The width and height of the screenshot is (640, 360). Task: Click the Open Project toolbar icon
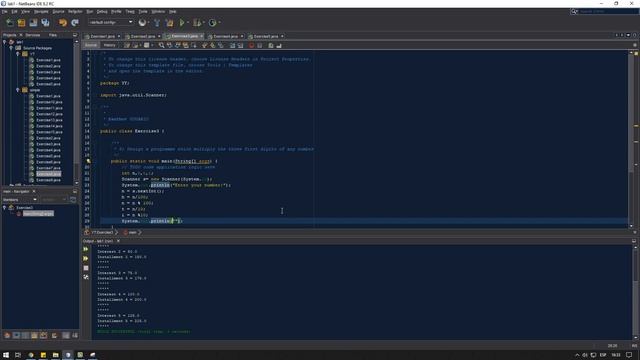pos(33,22)
